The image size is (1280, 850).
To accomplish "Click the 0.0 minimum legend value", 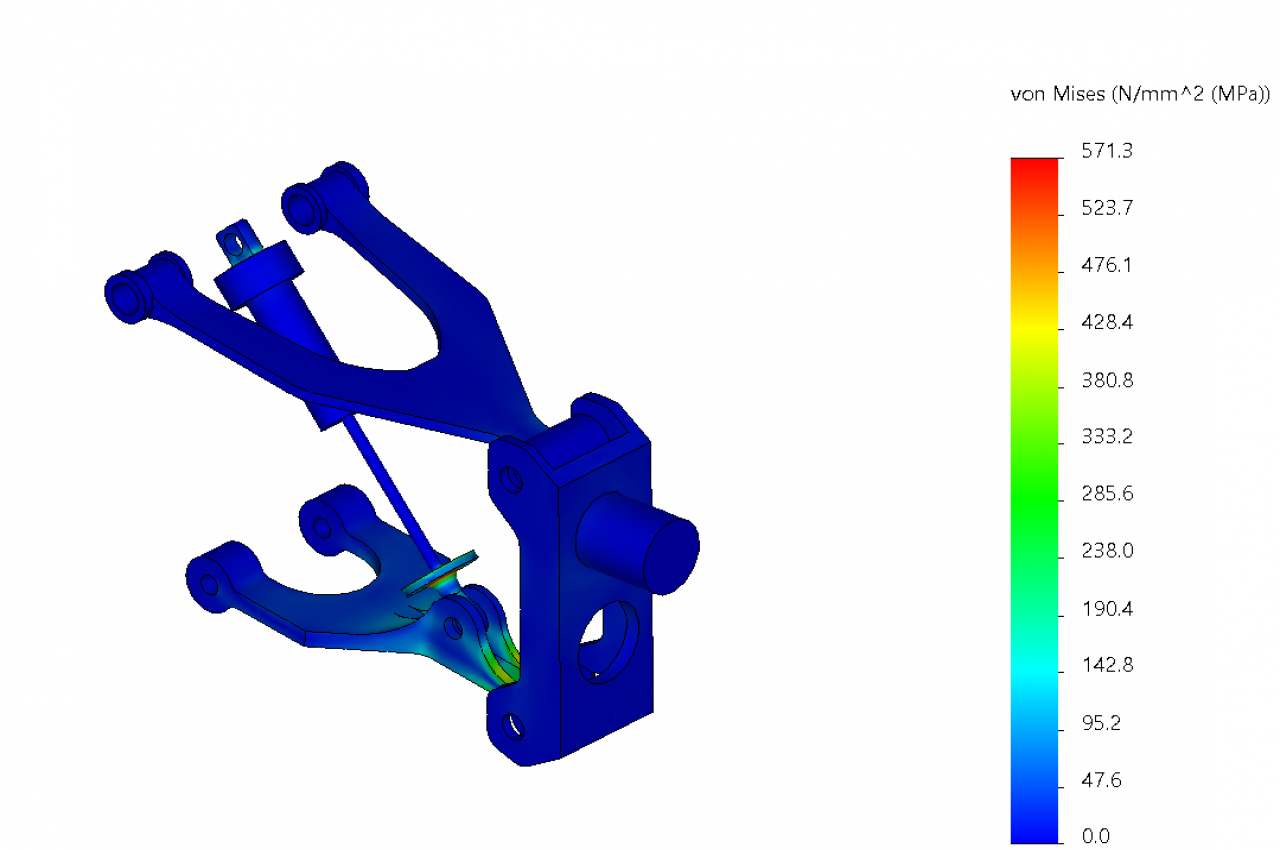I will [x=1096, y=837].
